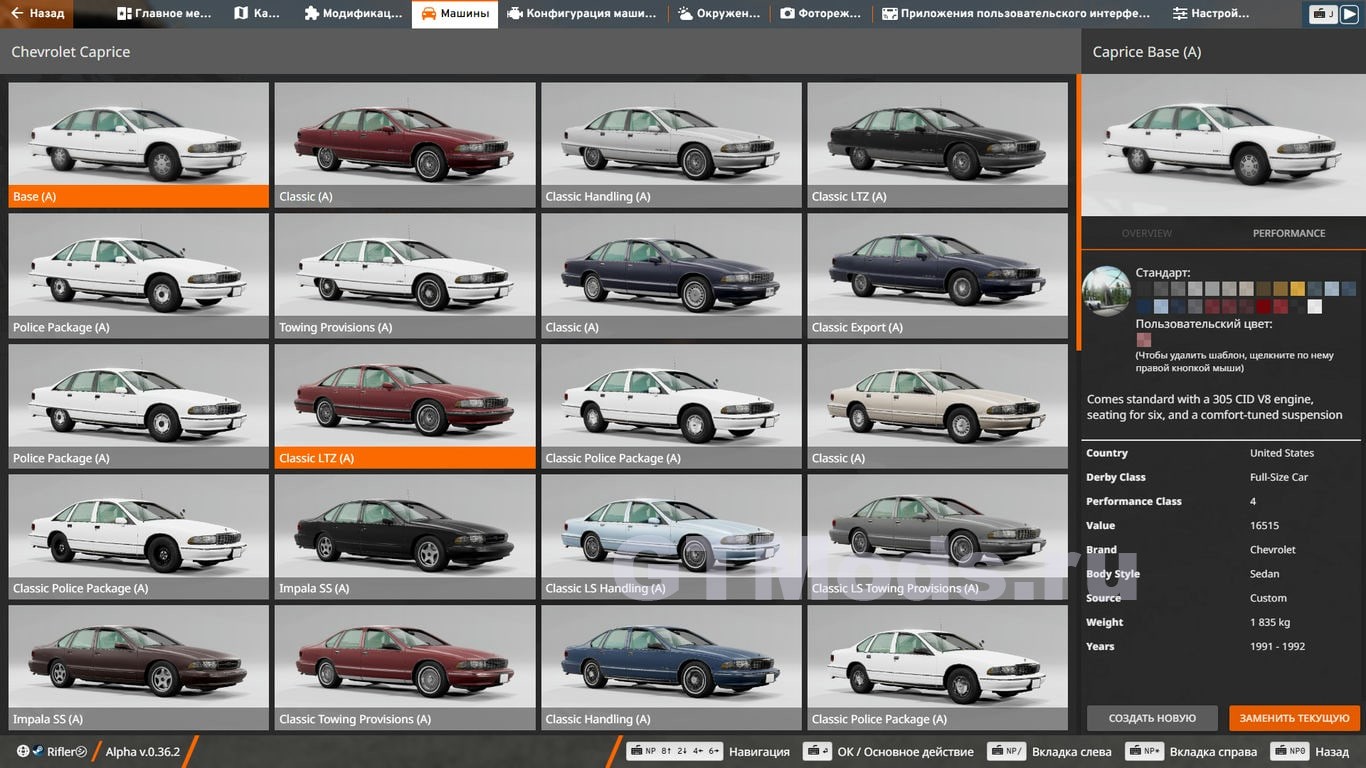The width and height of the screenshot is (1366, 768).
Task: Select the bright red standard color swatch
Action: pyautogui.click(x=1264, y=306)
